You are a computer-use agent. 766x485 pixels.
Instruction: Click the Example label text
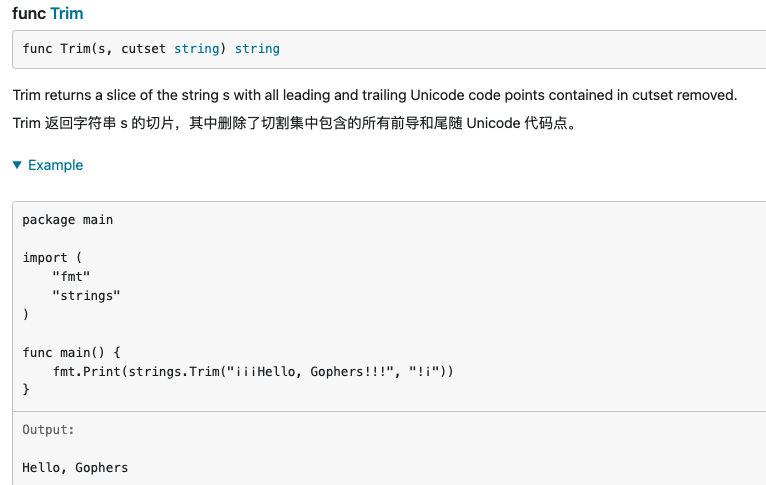56,165
